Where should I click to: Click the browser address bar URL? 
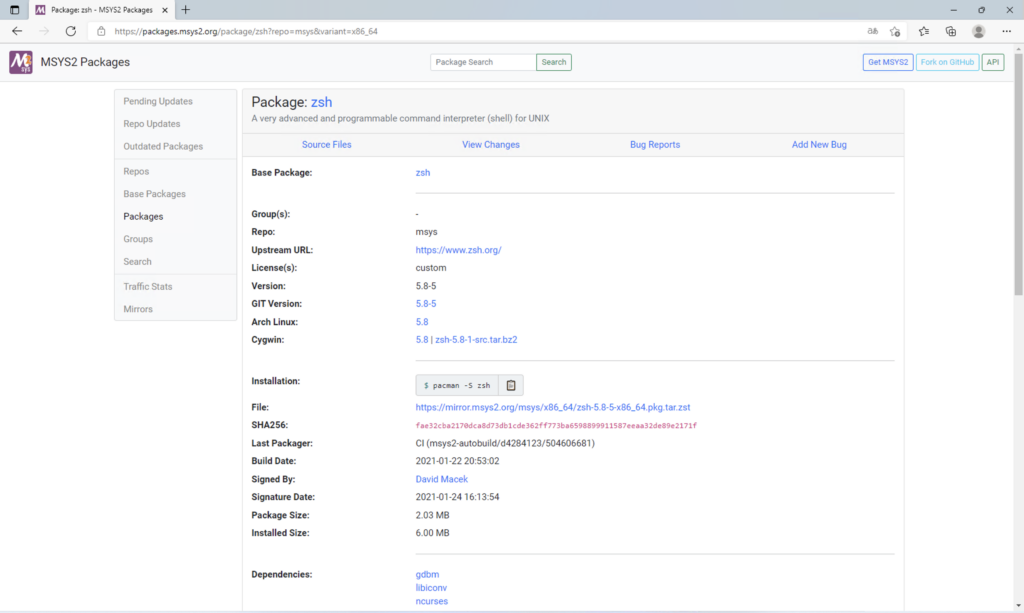246,31
